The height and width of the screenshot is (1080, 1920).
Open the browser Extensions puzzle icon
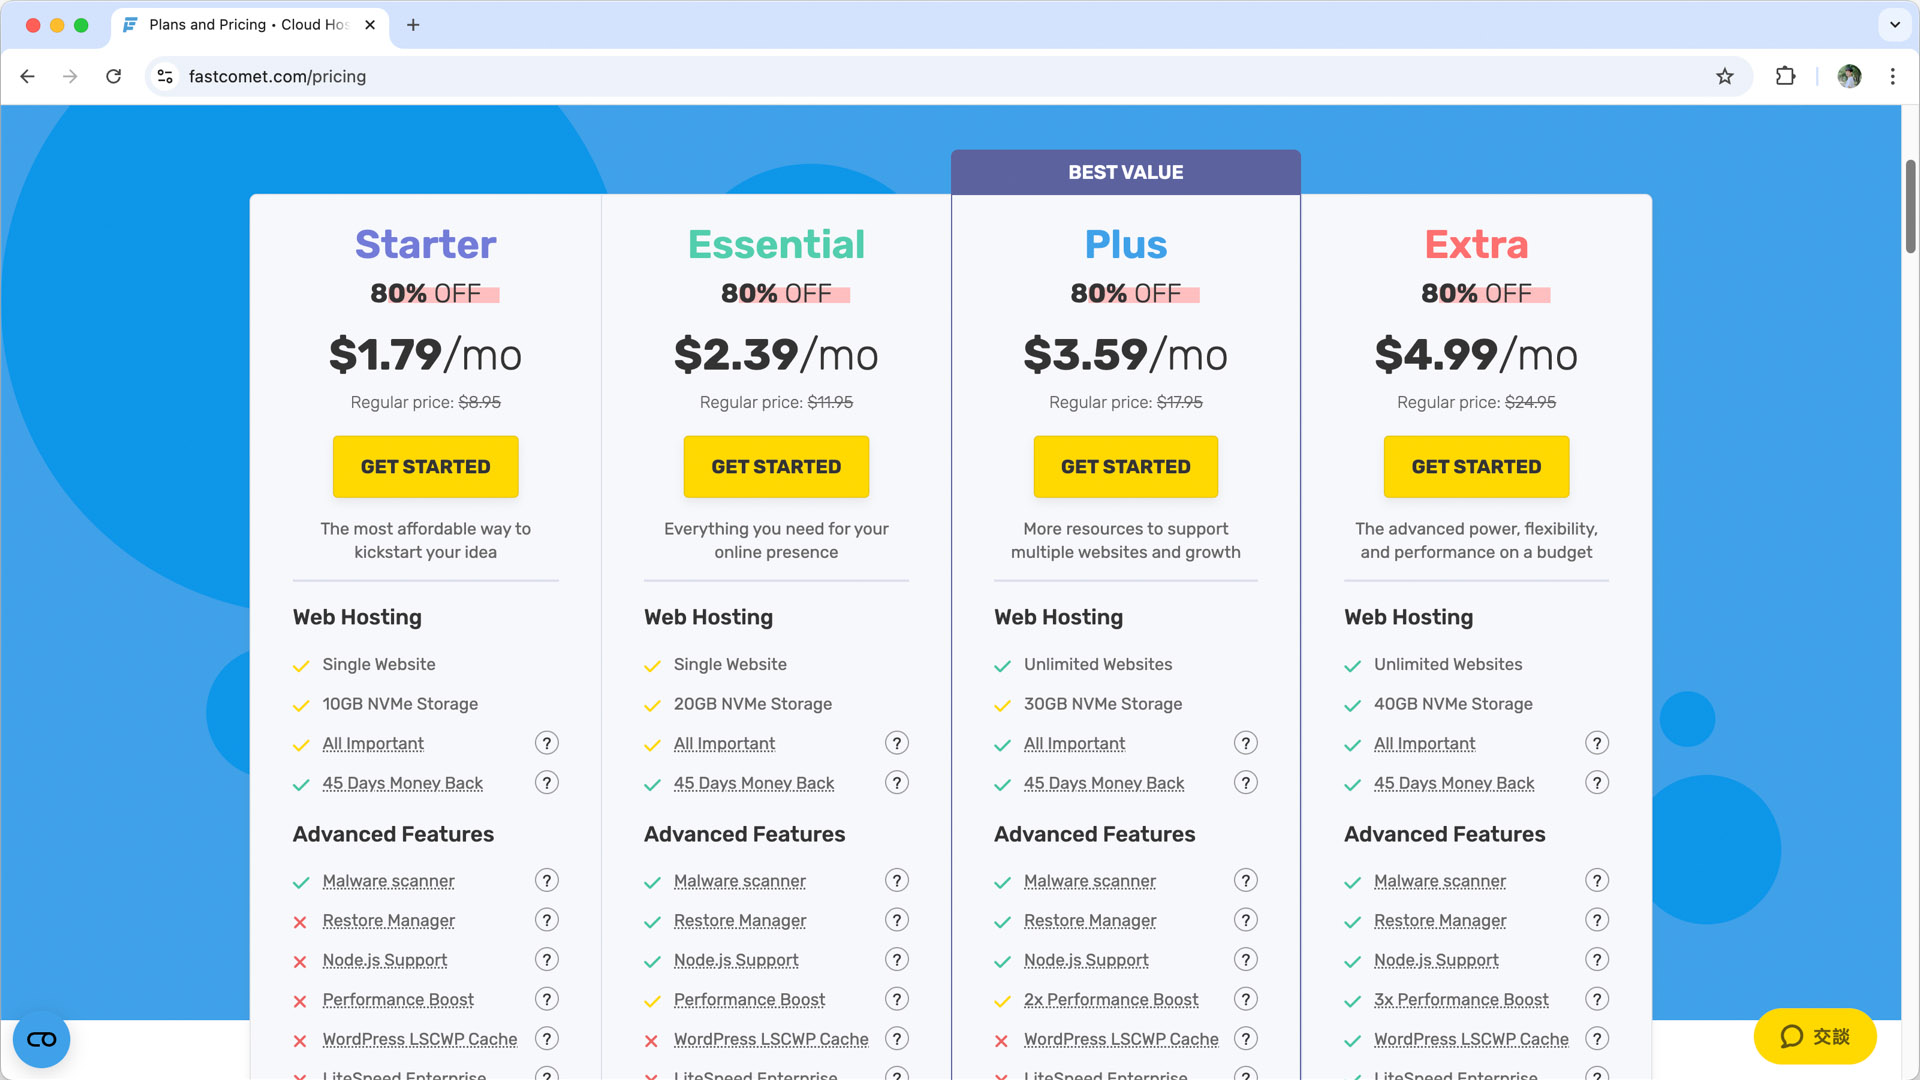(x=1785, y=77)
